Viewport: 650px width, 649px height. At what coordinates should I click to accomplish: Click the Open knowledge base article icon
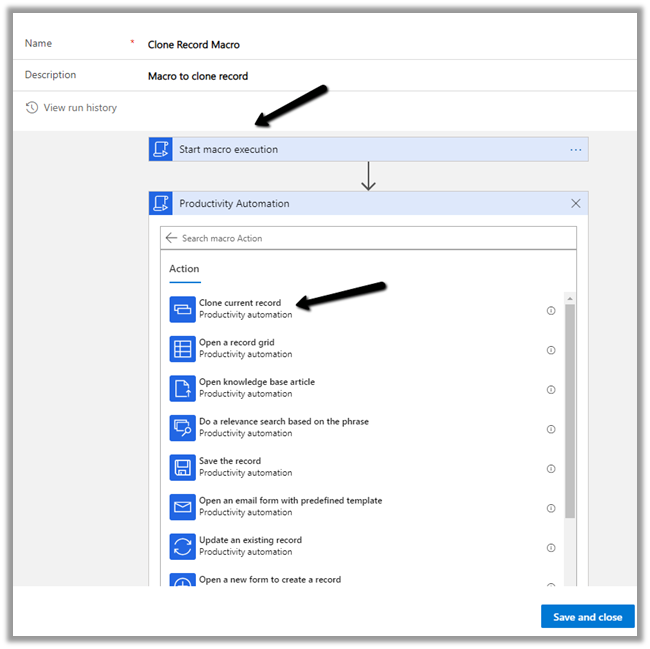point(182,388)
